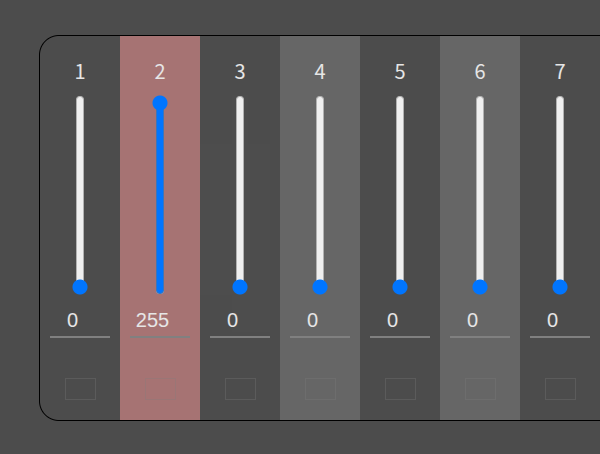Screen dimensions: 600x454
Task: Focus the channel 7 value field
Action: [560, 321]
